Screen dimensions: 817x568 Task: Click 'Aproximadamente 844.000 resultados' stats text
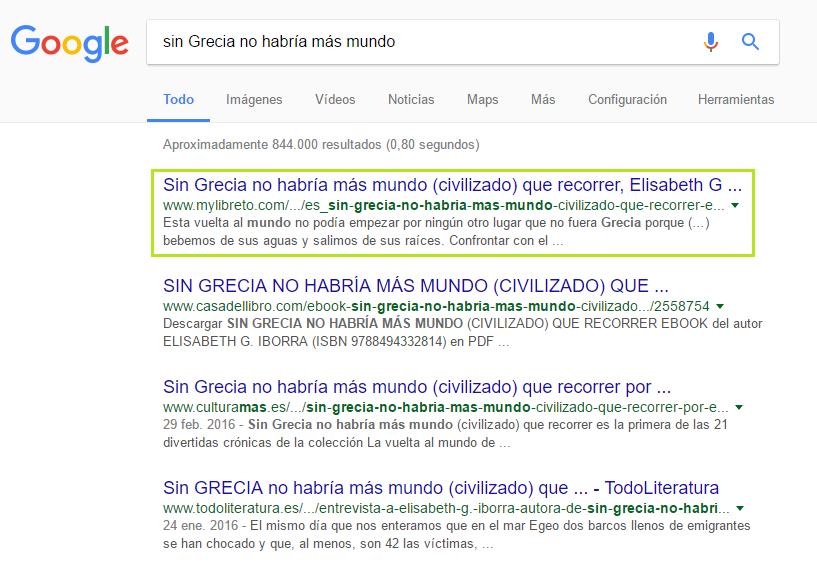tap(321, 144)
